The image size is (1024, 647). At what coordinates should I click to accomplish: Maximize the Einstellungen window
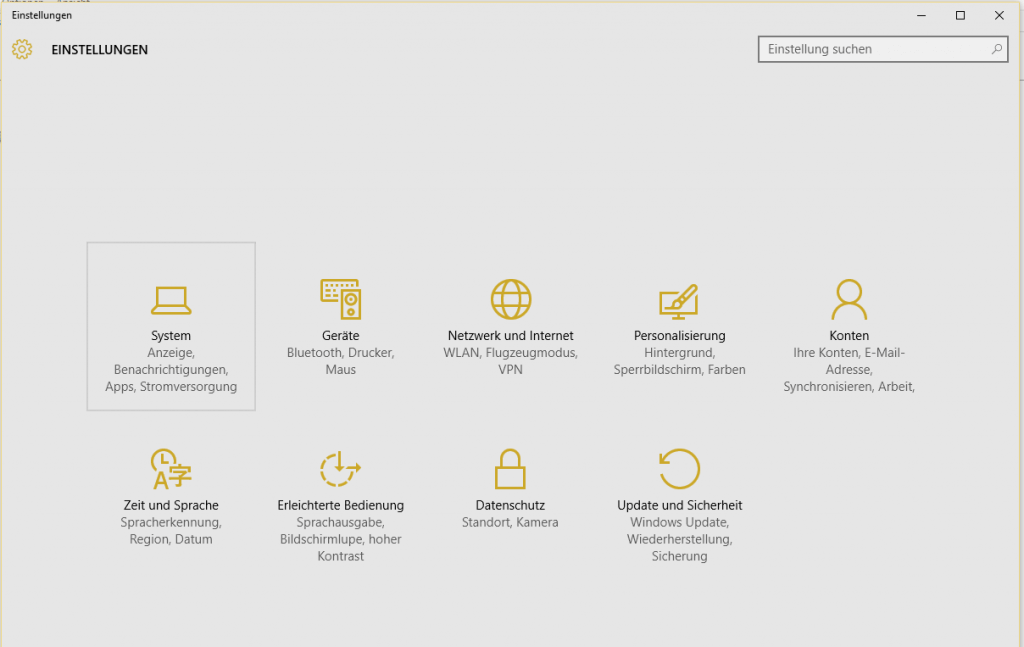[960, 15]
